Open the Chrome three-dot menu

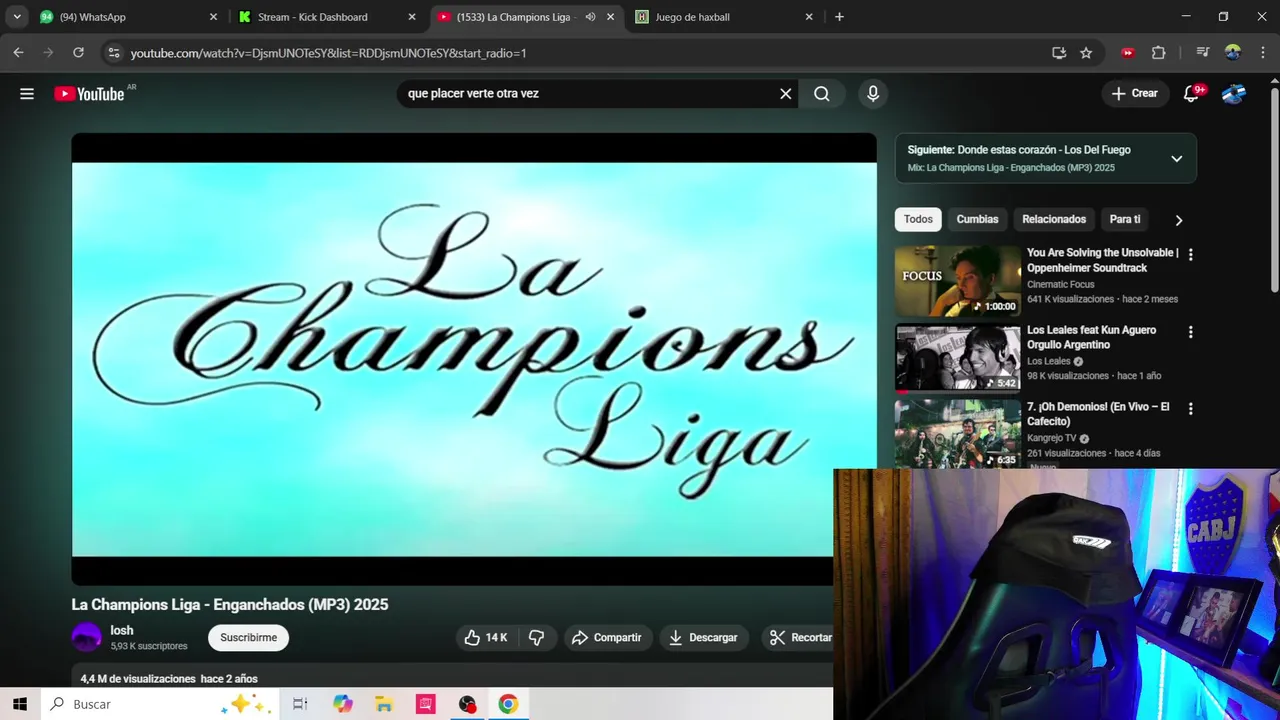pos(1261,53)
